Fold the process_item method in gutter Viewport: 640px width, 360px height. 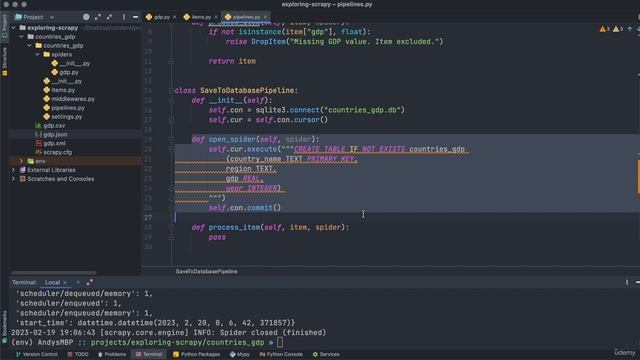click(x=171, y=227)
